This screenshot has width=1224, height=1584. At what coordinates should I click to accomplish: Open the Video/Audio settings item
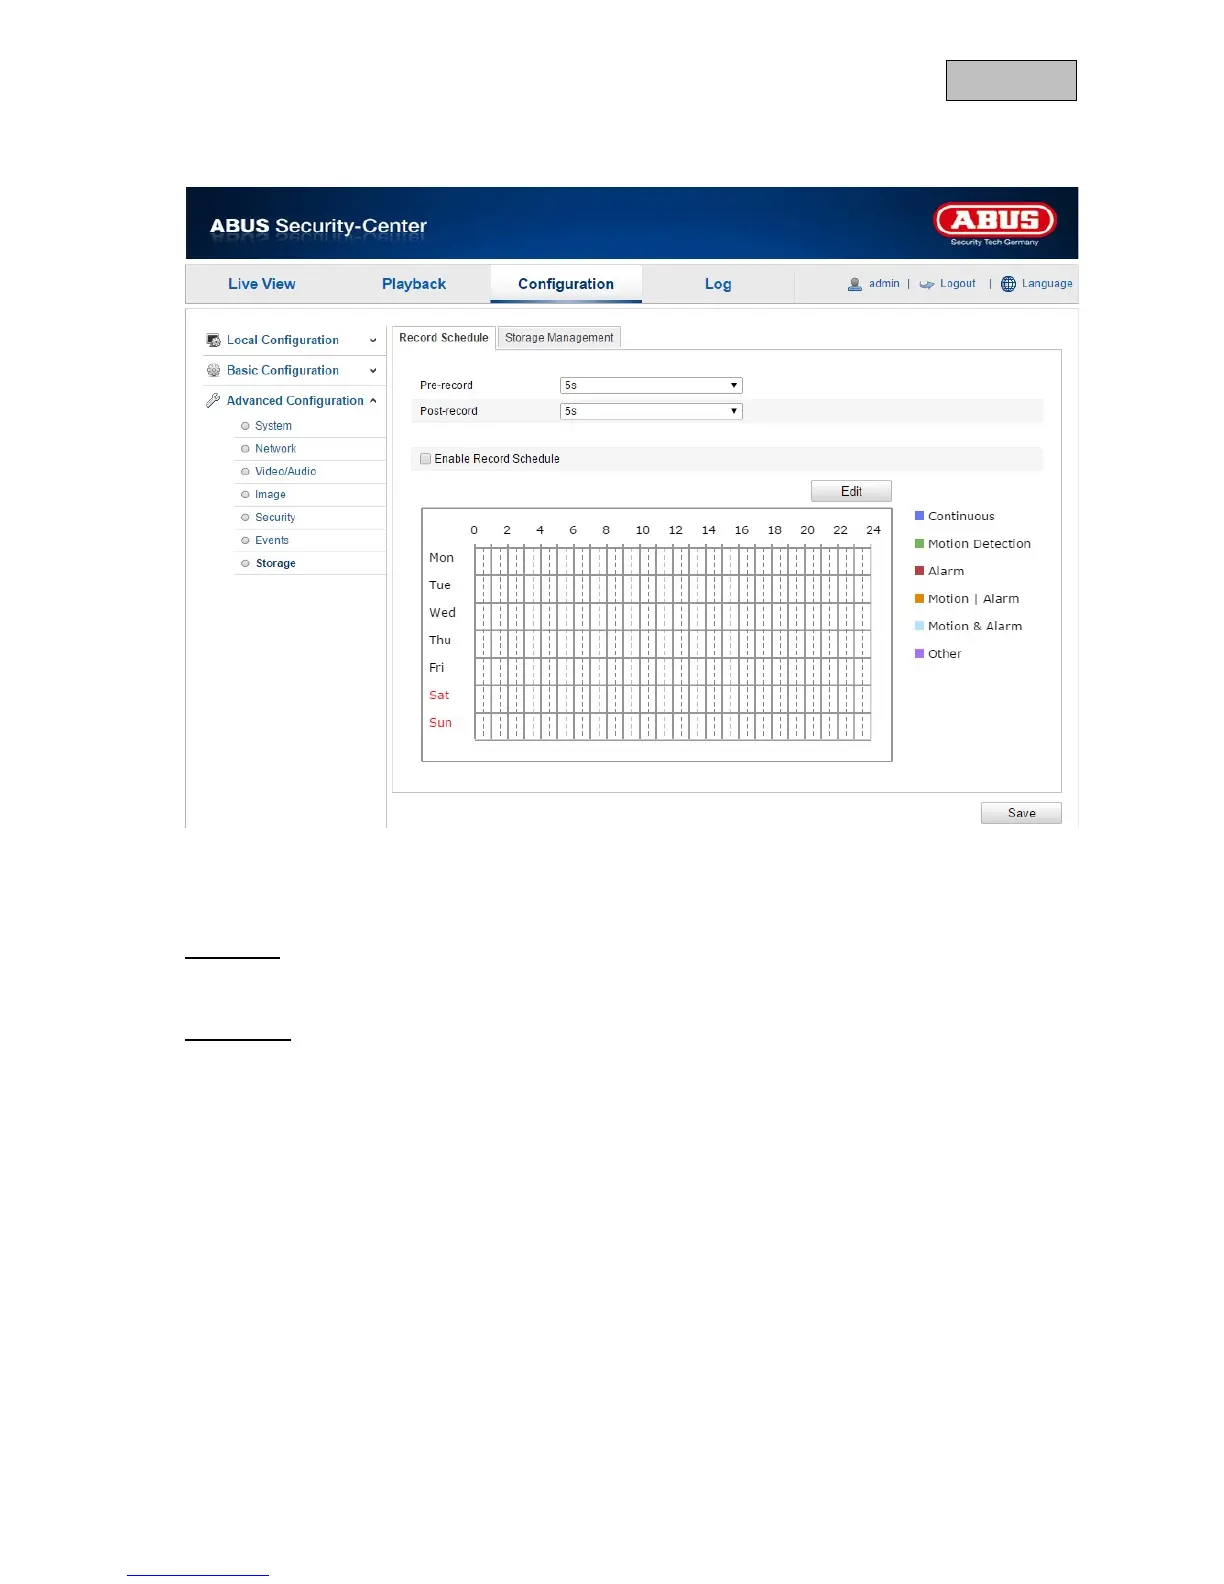coord(285,472)
